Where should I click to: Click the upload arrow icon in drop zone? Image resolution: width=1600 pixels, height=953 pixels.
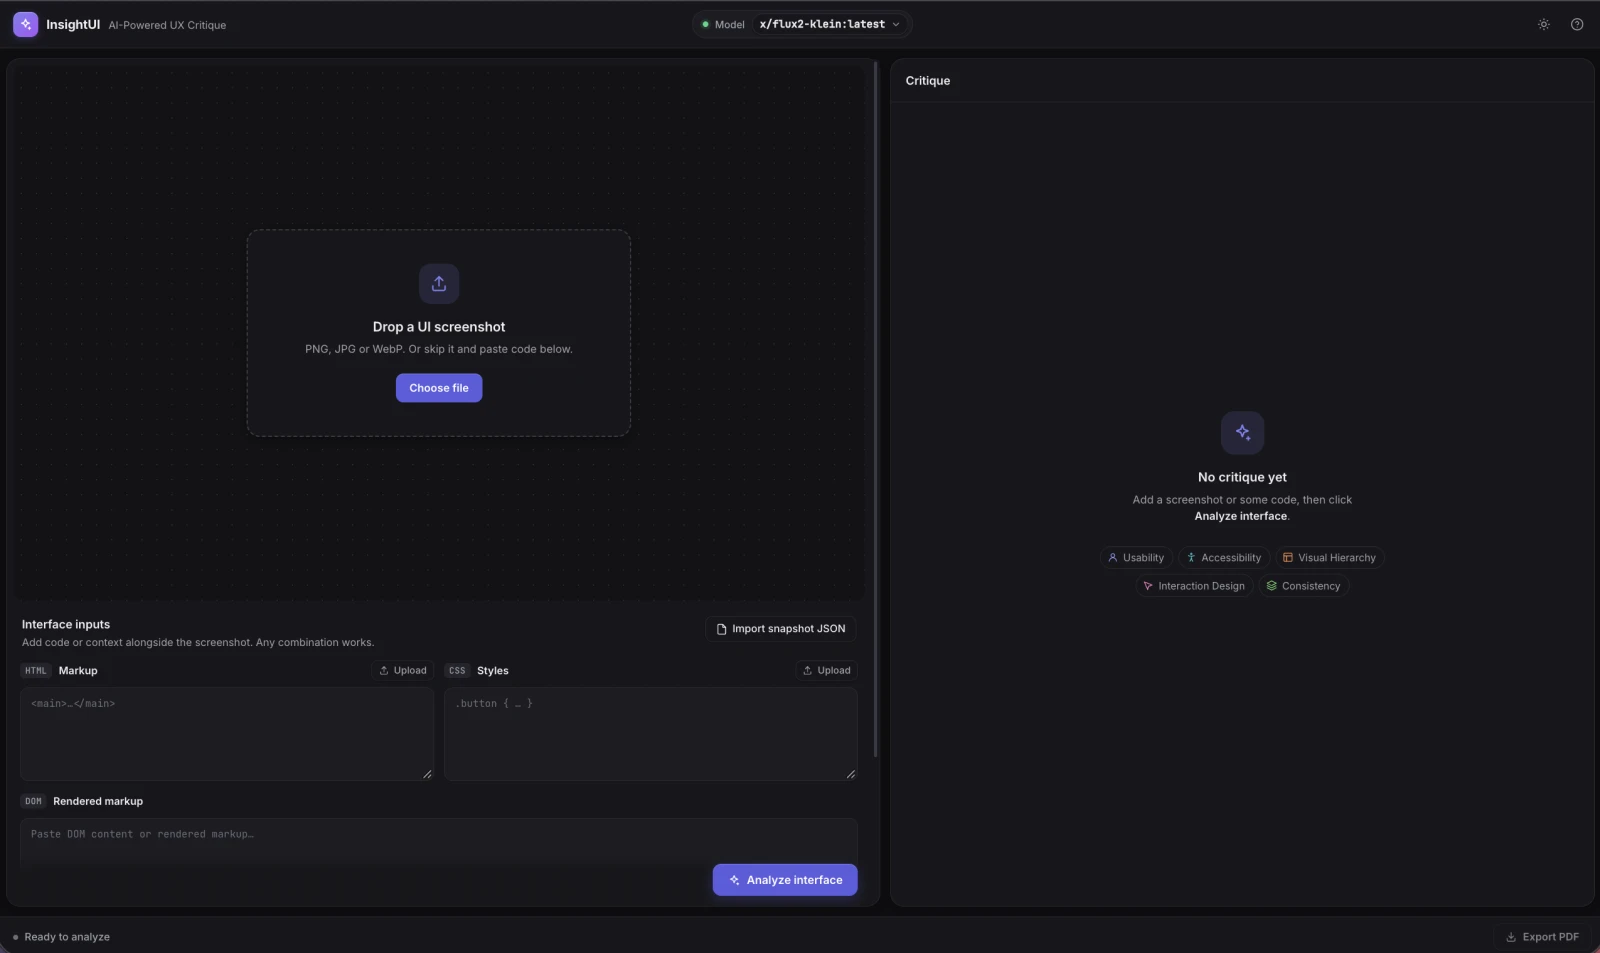tap(439, 284)
